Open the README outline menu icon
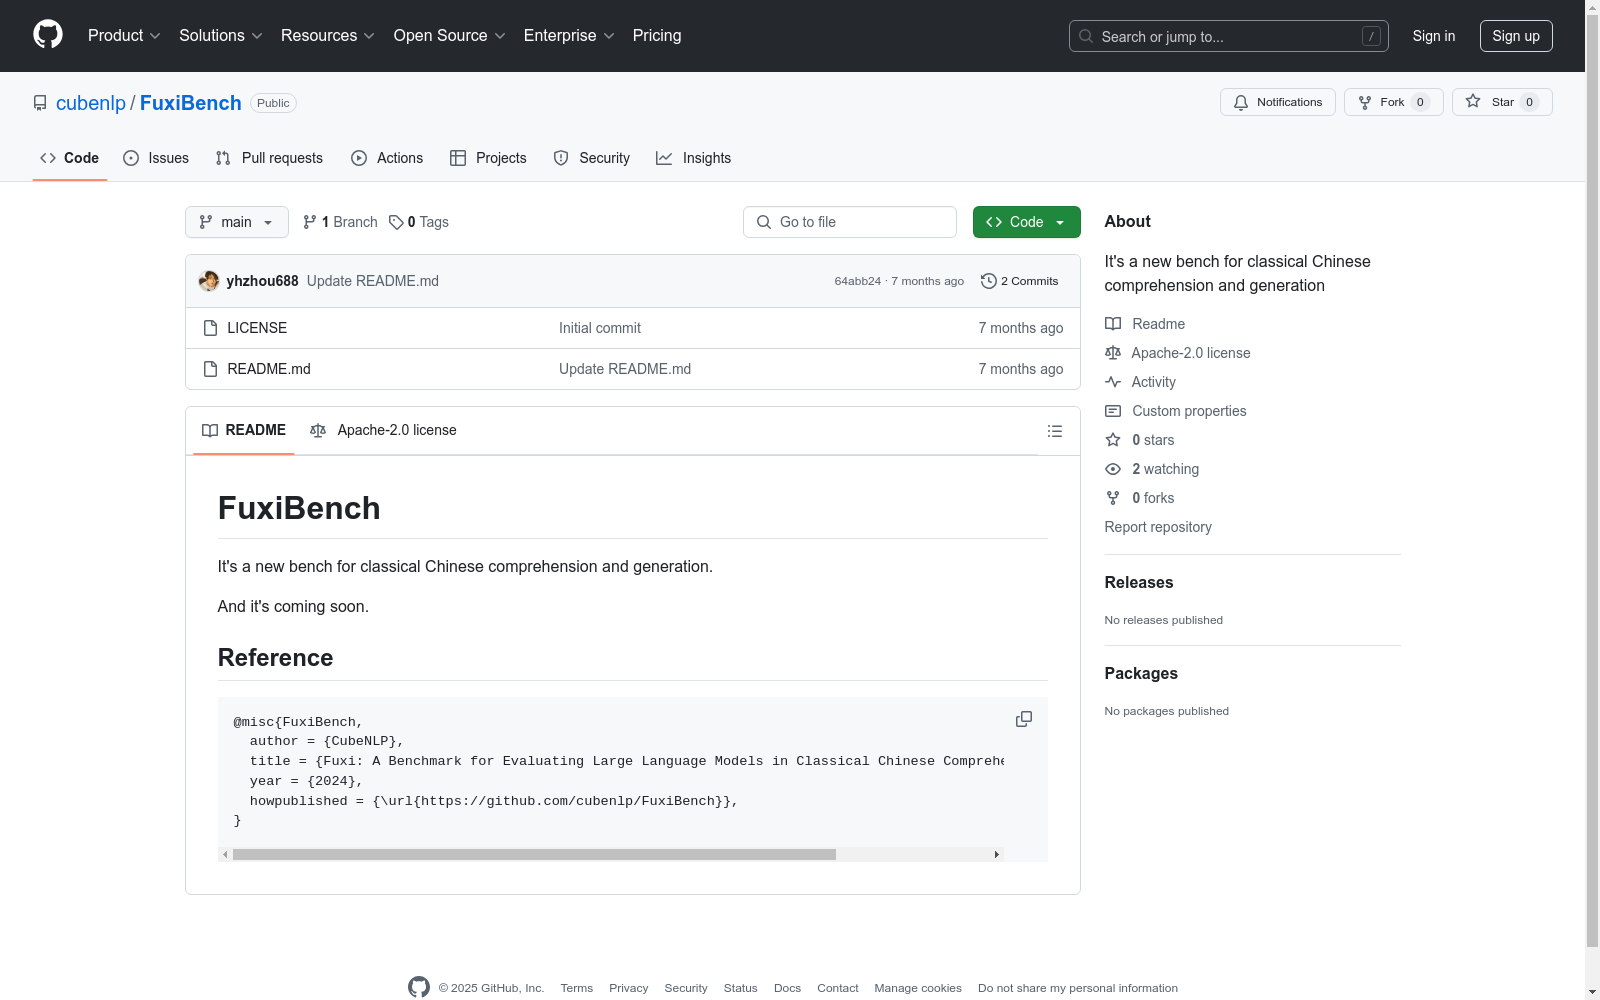Image resolution: width=1600 pixels, height=1000 pixels. 1055,431
